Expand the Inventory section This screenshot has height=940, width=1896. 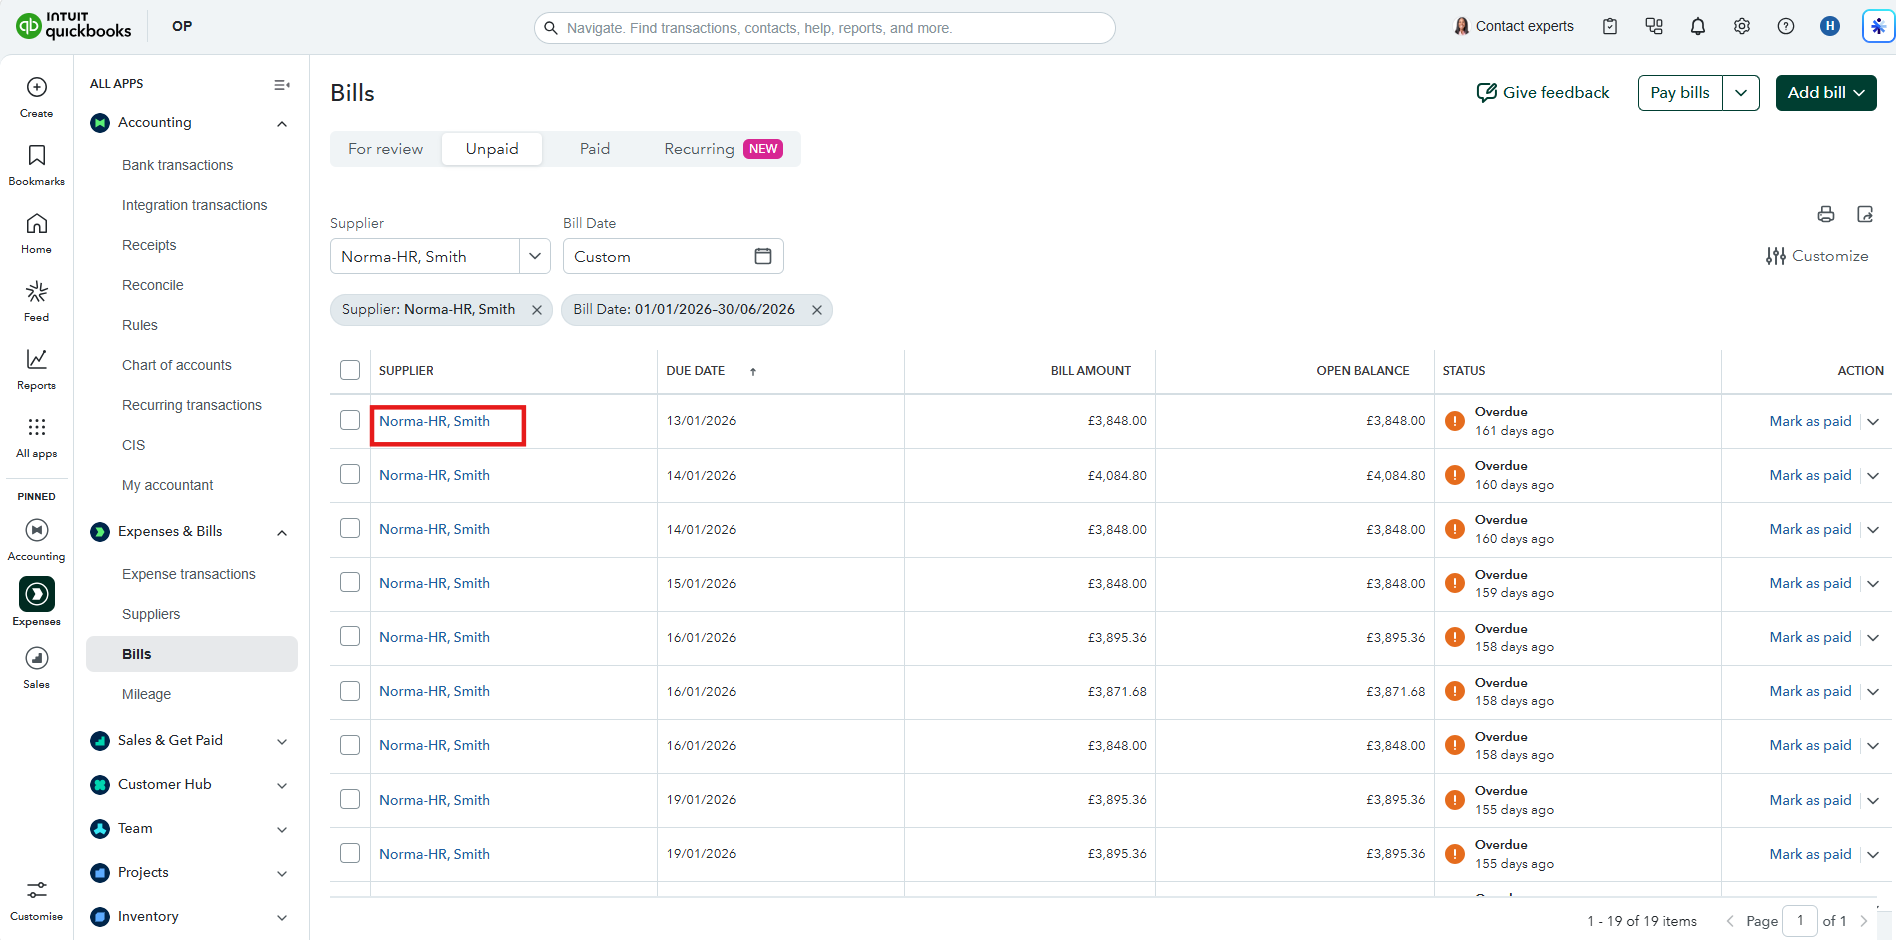[x=282, y=917]
